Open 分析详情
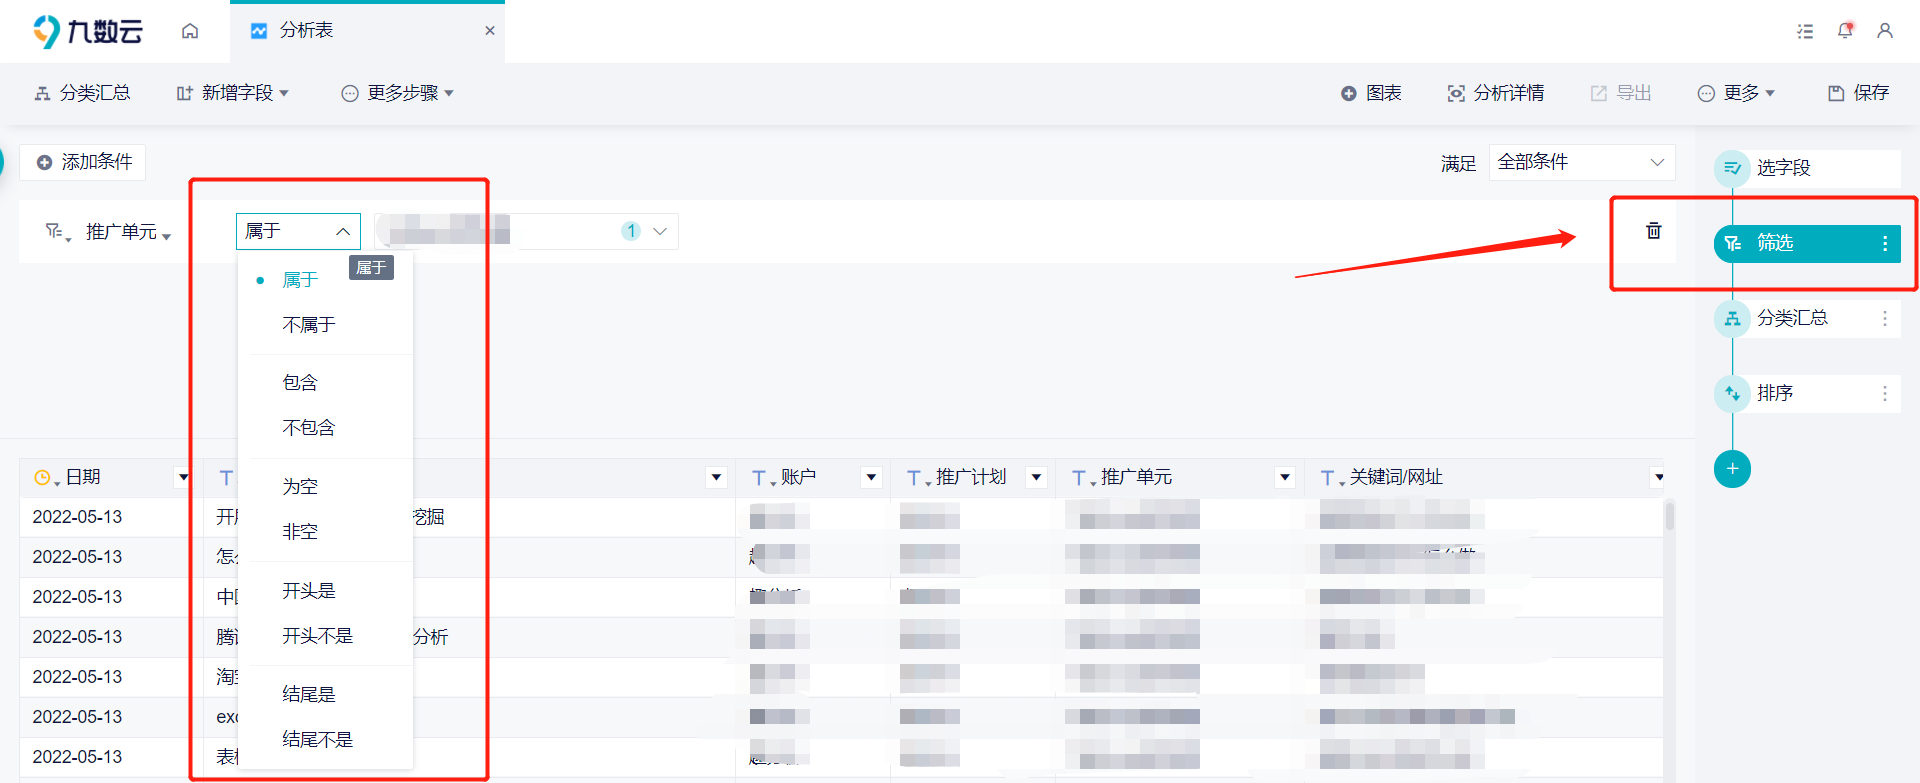1920x783 pixels. (1496, 93)
